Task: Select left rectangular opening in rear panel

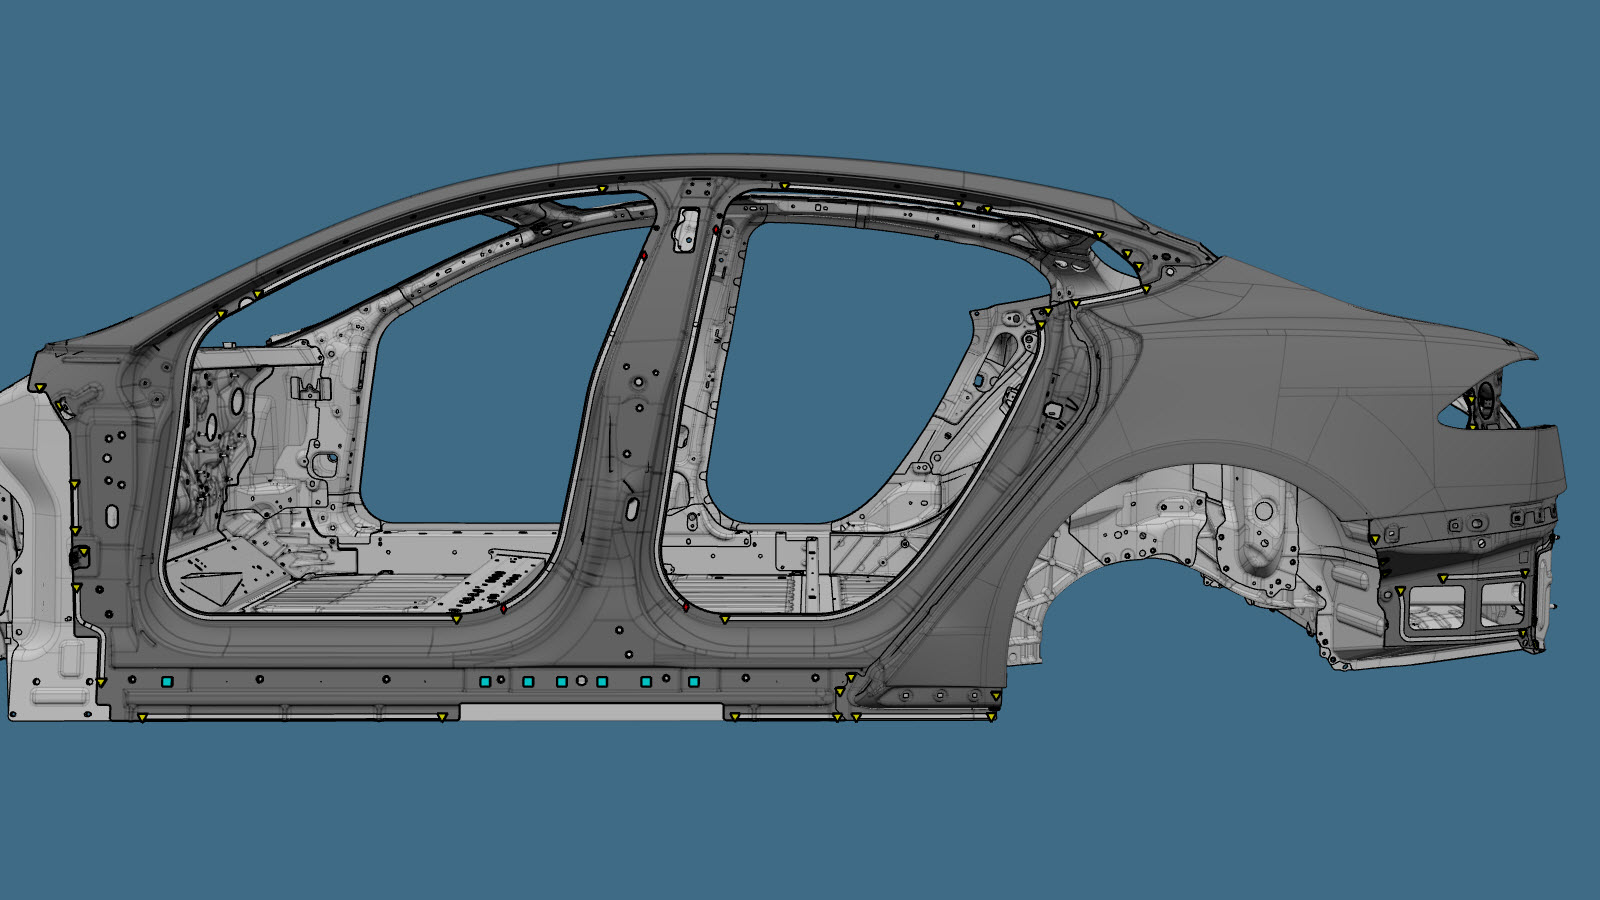Action: coord(1435,600)
